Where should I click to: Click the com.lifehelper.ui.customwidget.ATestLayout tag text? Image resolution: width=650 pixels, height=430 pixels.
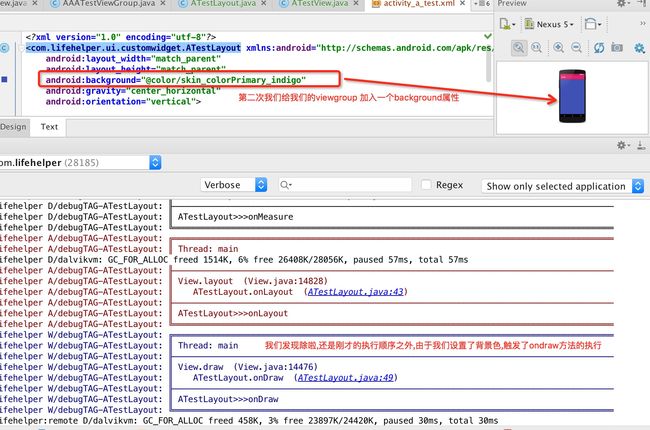[133, 48]
